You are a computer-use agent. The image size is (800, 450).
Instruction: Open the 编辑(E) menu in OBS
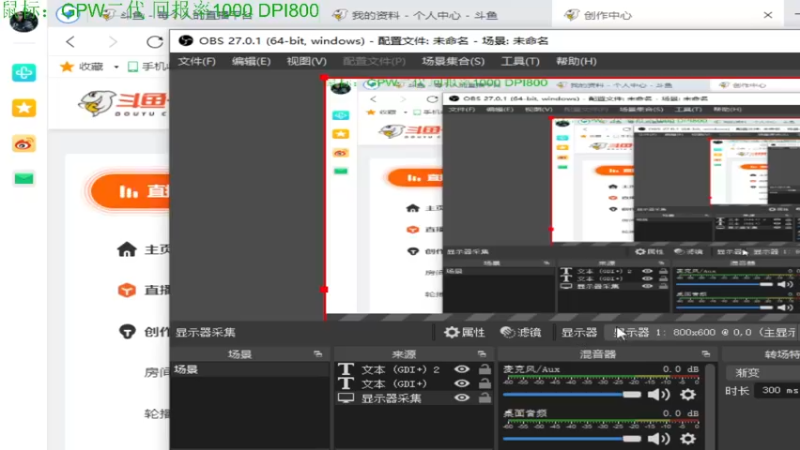251,61
